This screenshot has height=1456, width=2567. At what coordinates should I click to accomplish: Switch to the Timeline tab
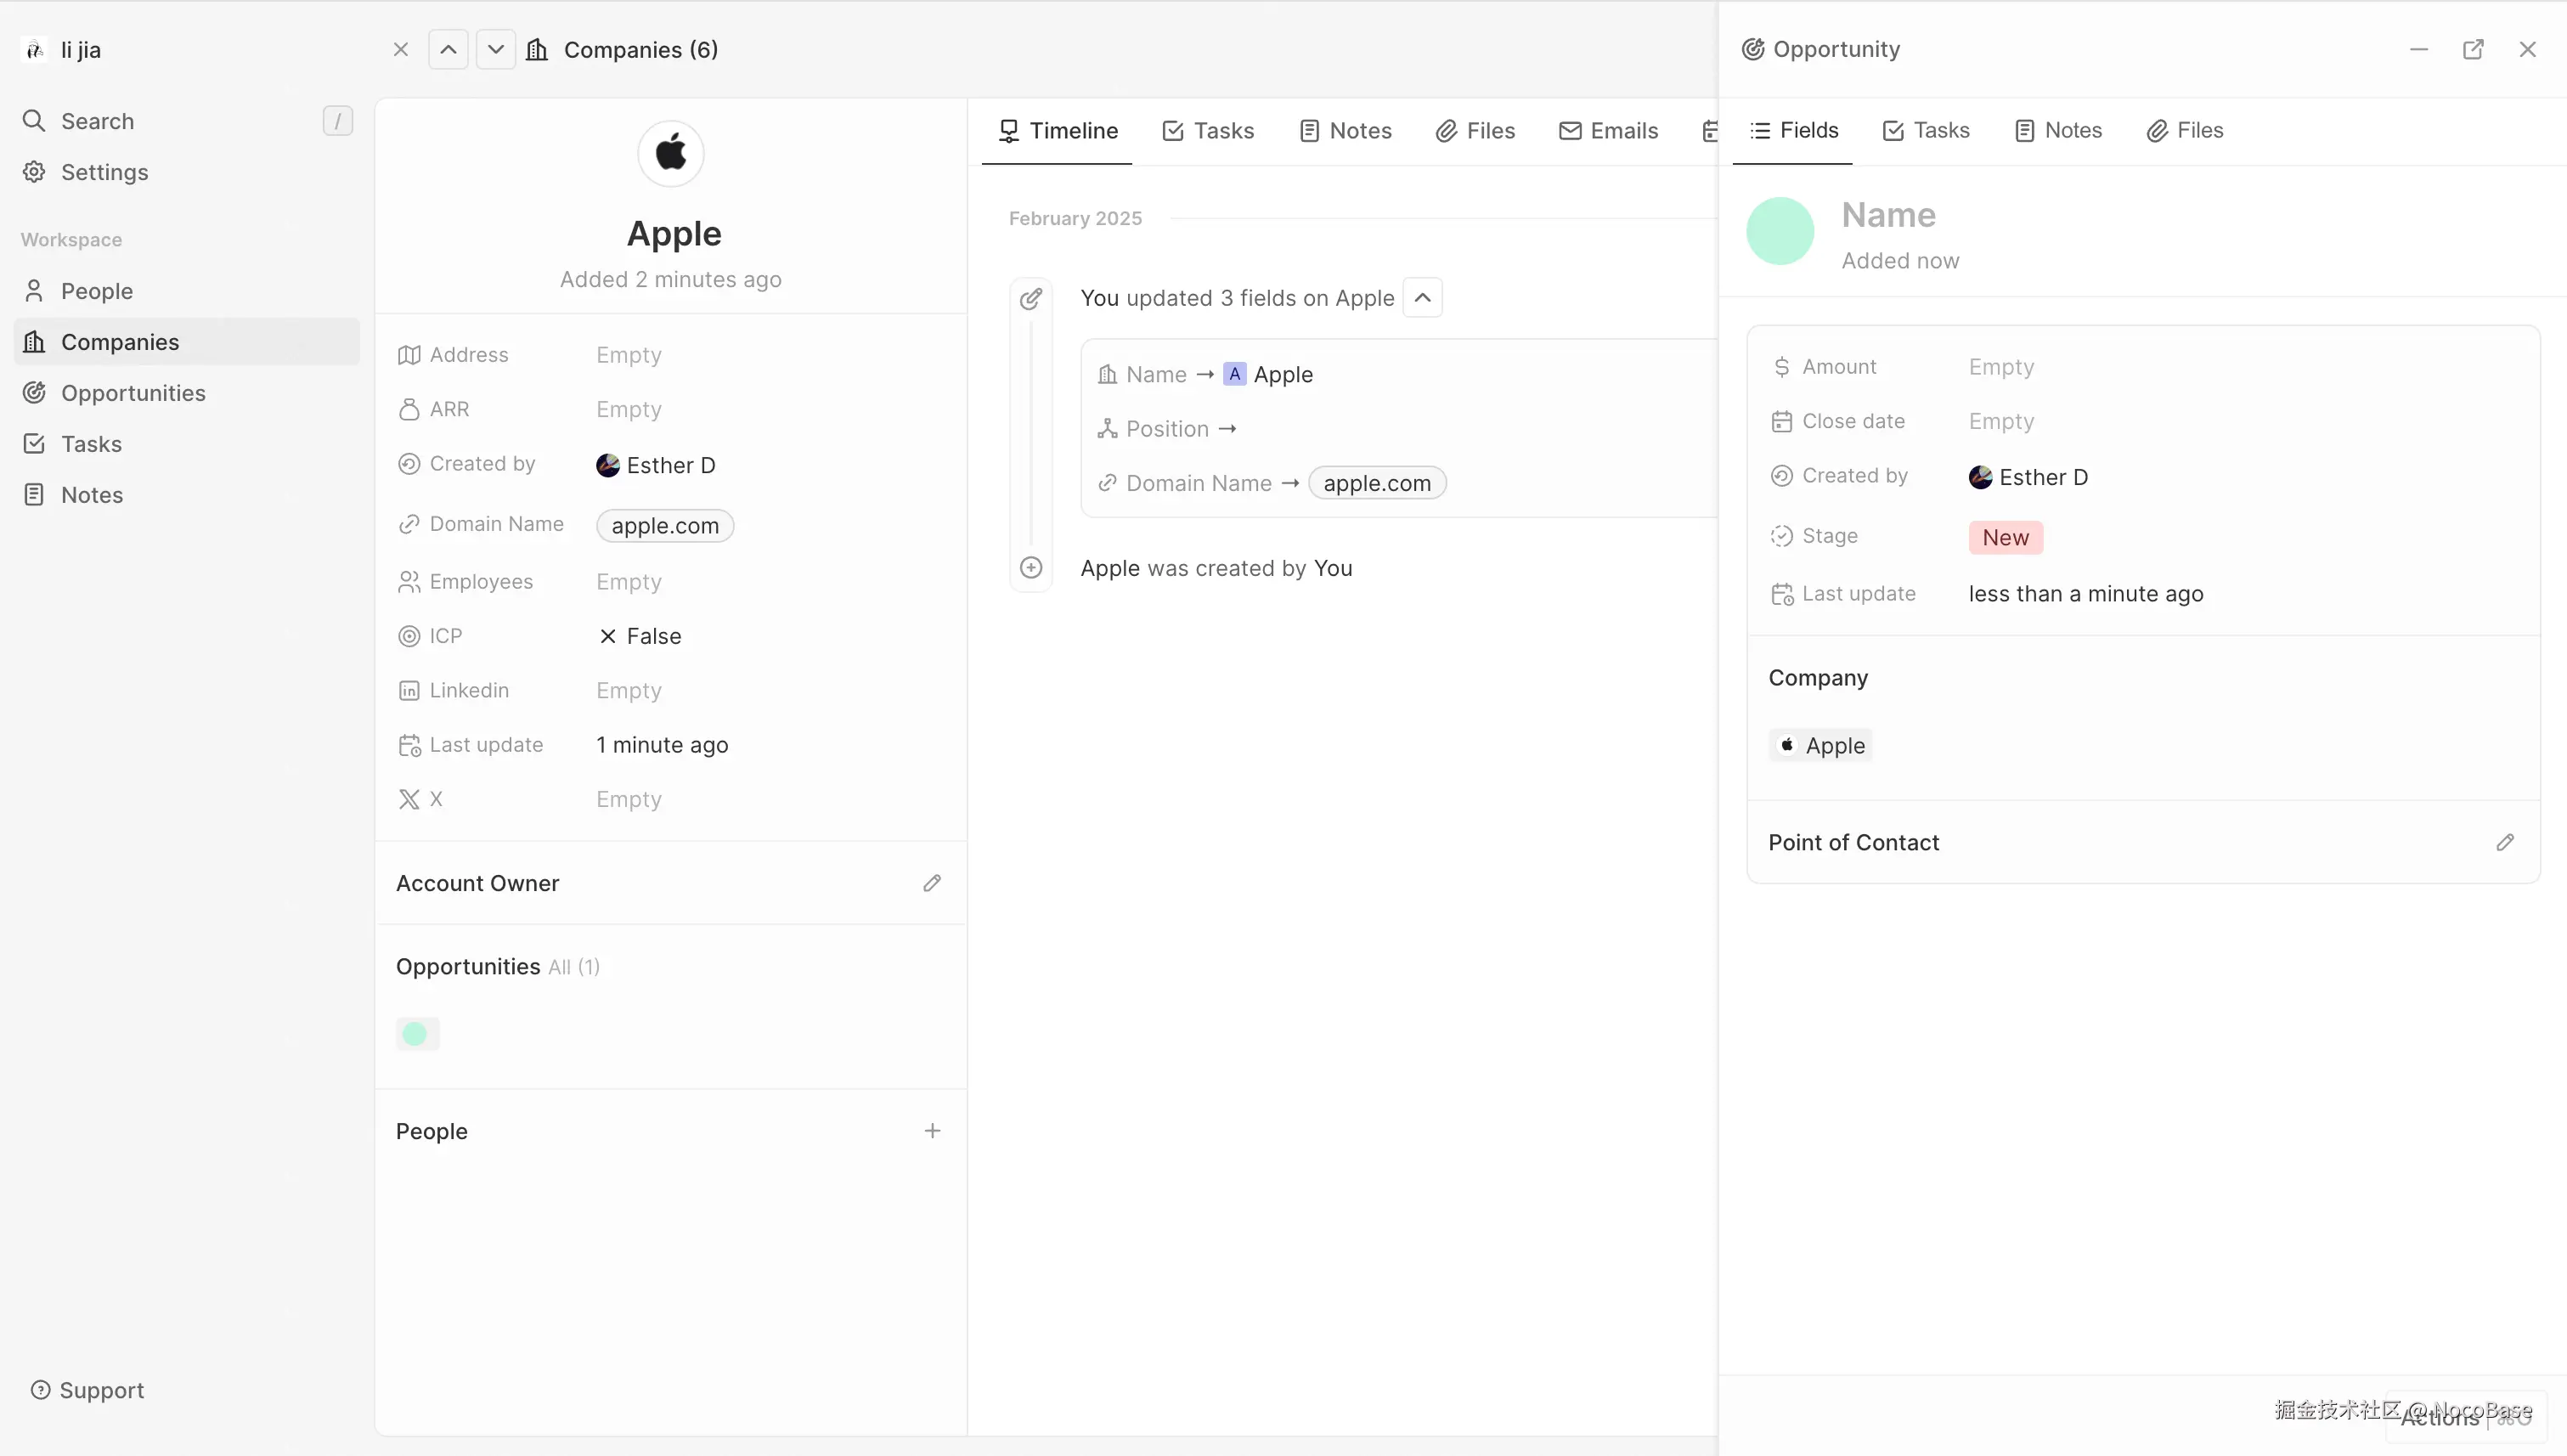click(x=1058, y=131)
